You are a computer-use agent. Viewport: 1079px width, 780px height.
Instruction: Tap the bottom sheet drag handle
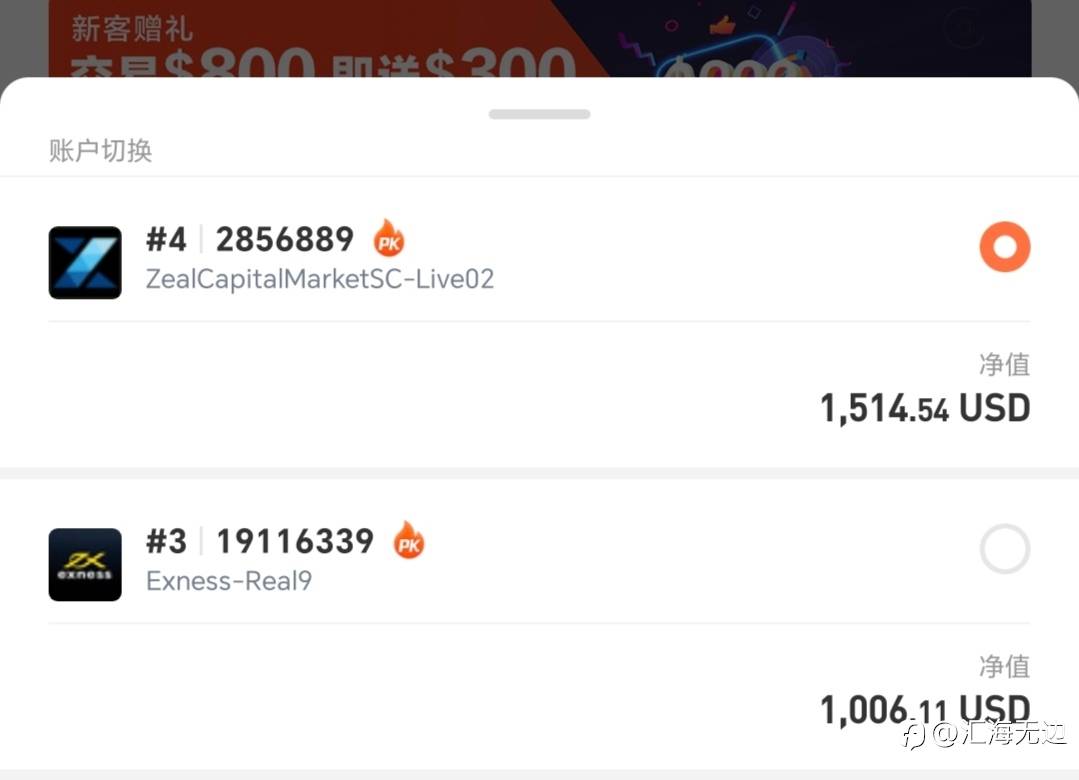click(x=539, y=114)
